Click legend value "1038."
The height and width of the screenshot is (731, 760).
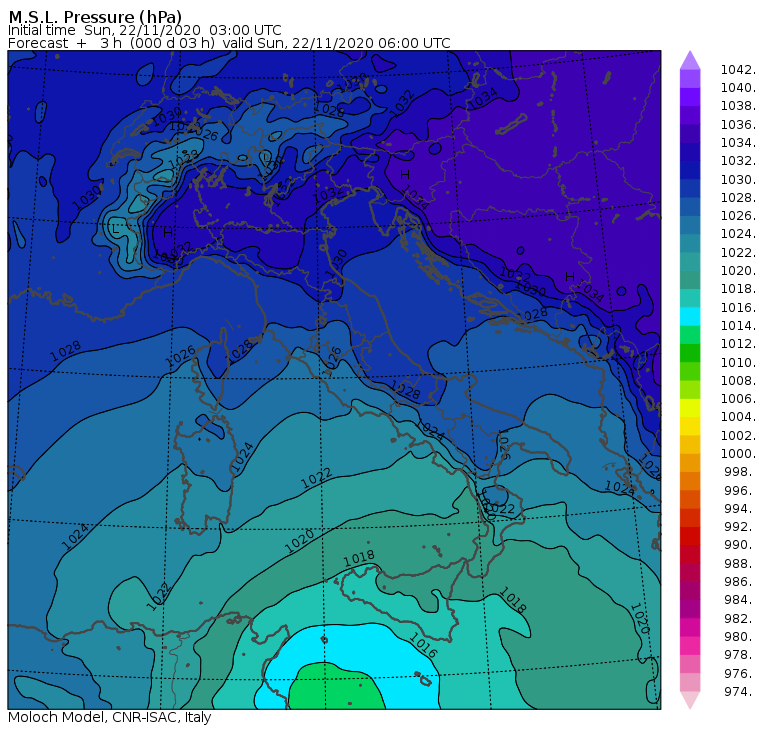(738, 106)
